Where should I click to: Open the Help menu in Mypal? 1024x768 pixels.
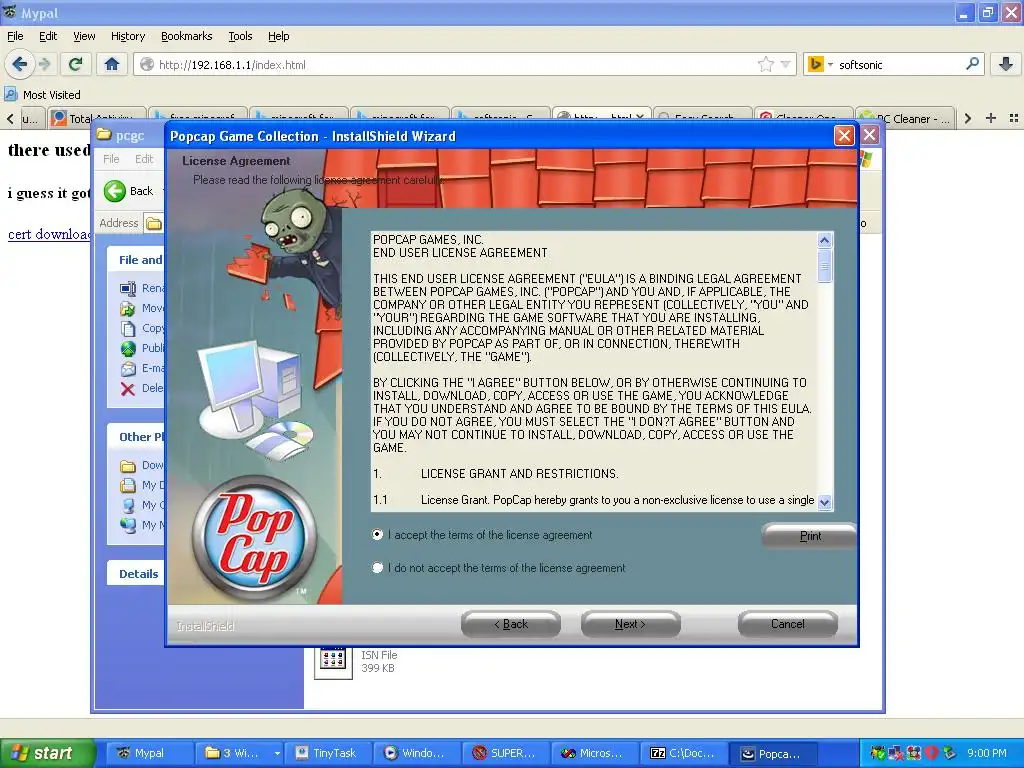click(x=278, y=36)
